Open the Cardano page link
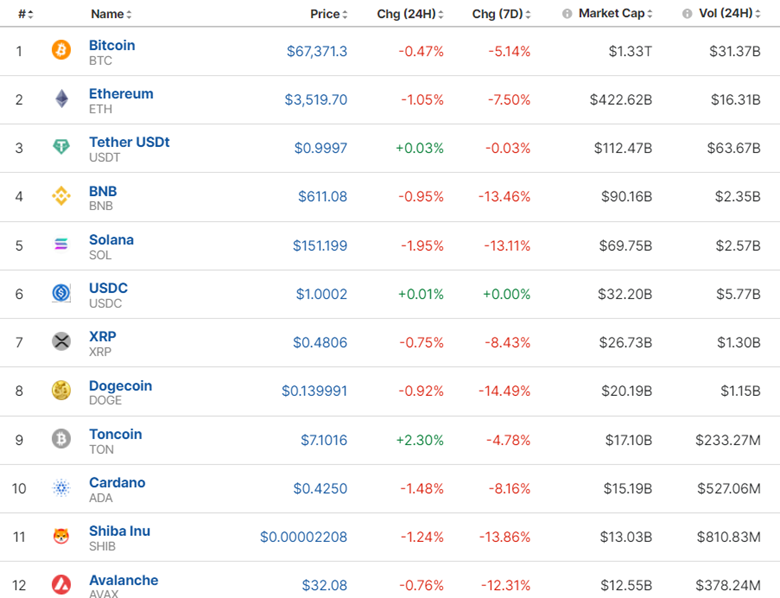The height and width of the screenshot is (598, 780). pos(117,483)
